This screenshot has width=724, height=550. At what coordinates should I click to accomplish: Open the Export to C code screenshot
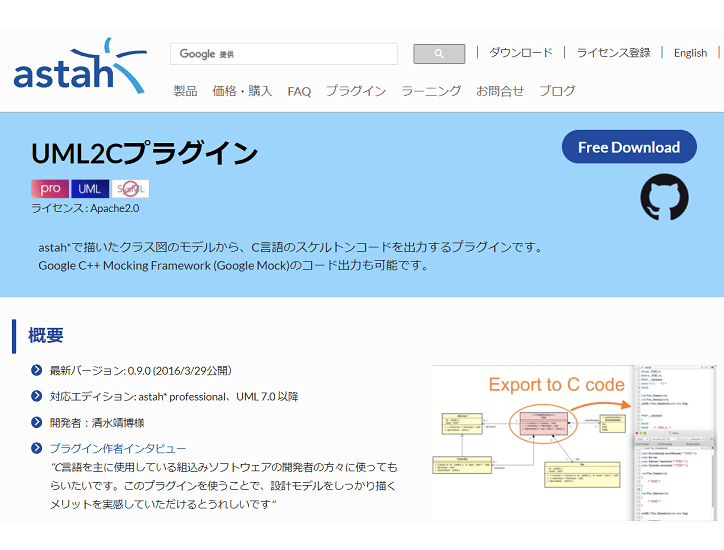coord(577,442)
